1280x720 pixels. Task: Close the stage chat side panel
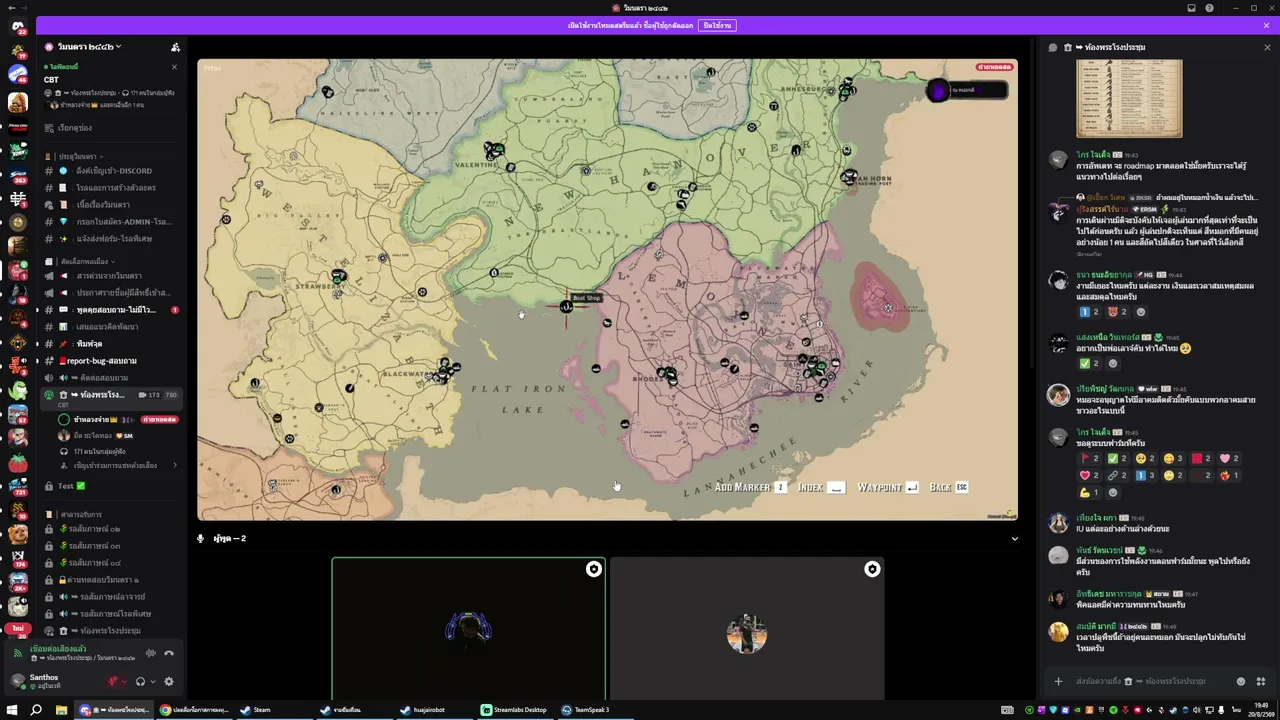[1267, 47]
